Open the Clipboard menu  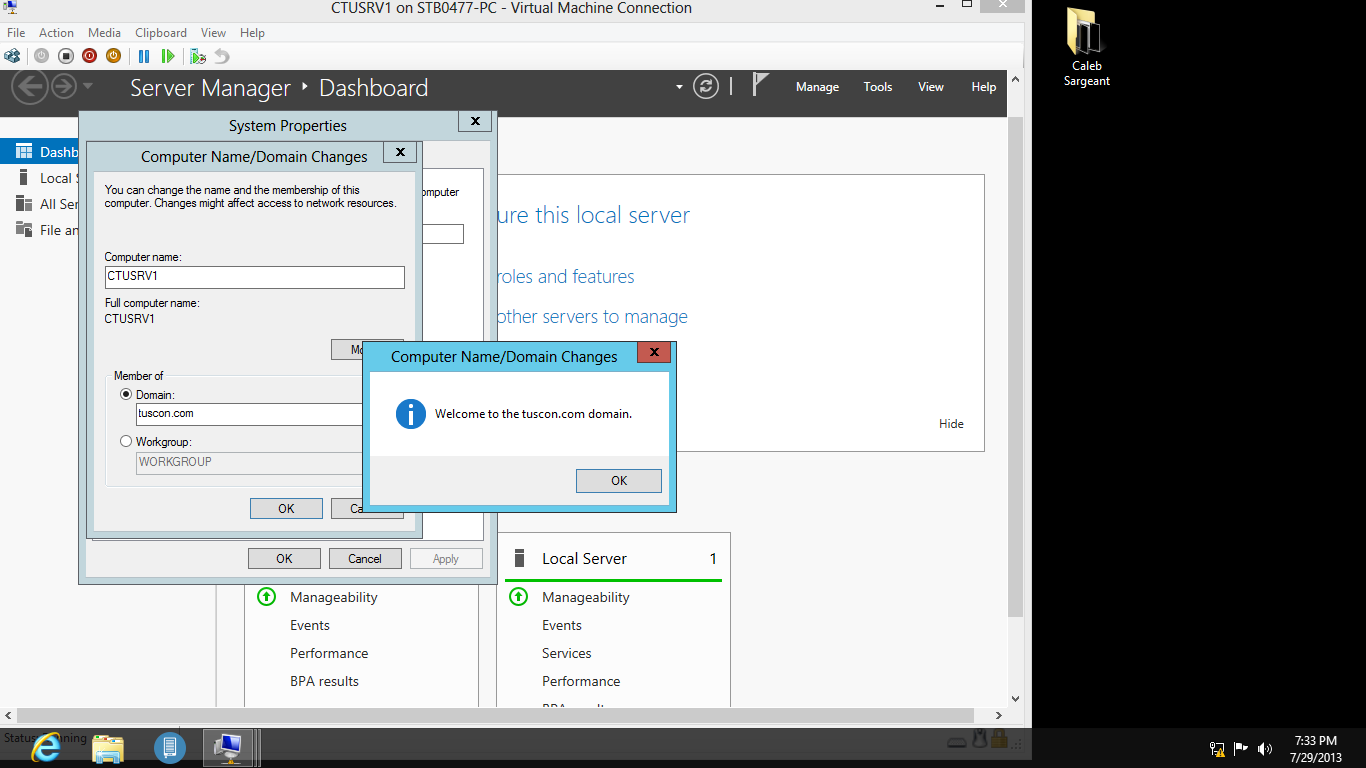(161, 33)
